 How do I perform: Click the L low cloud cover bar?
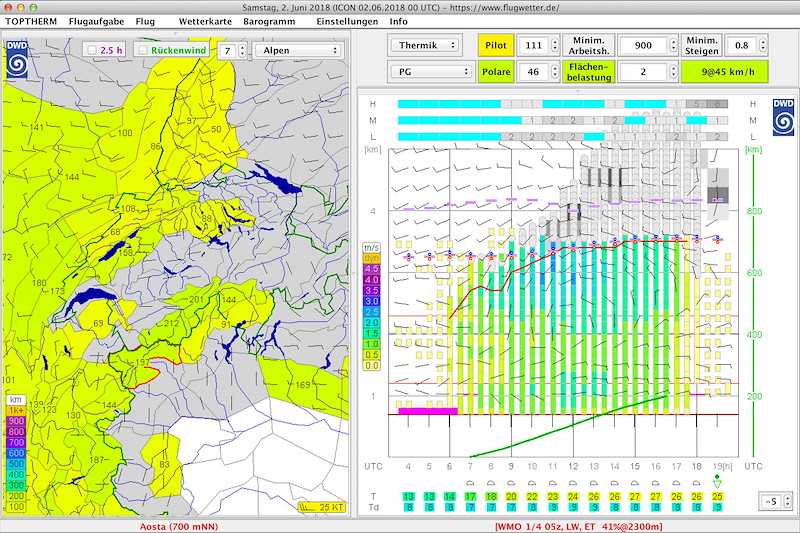[563, 137]
